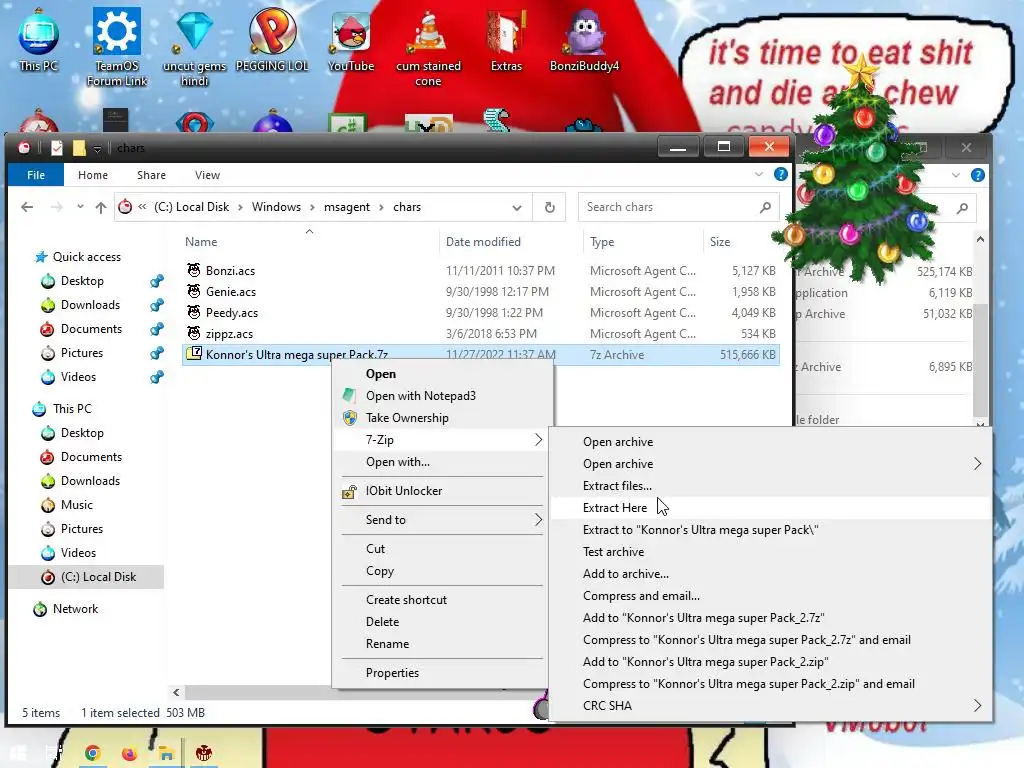
Task: Switch to the View ribbon tab
Action: coord(207,175)
